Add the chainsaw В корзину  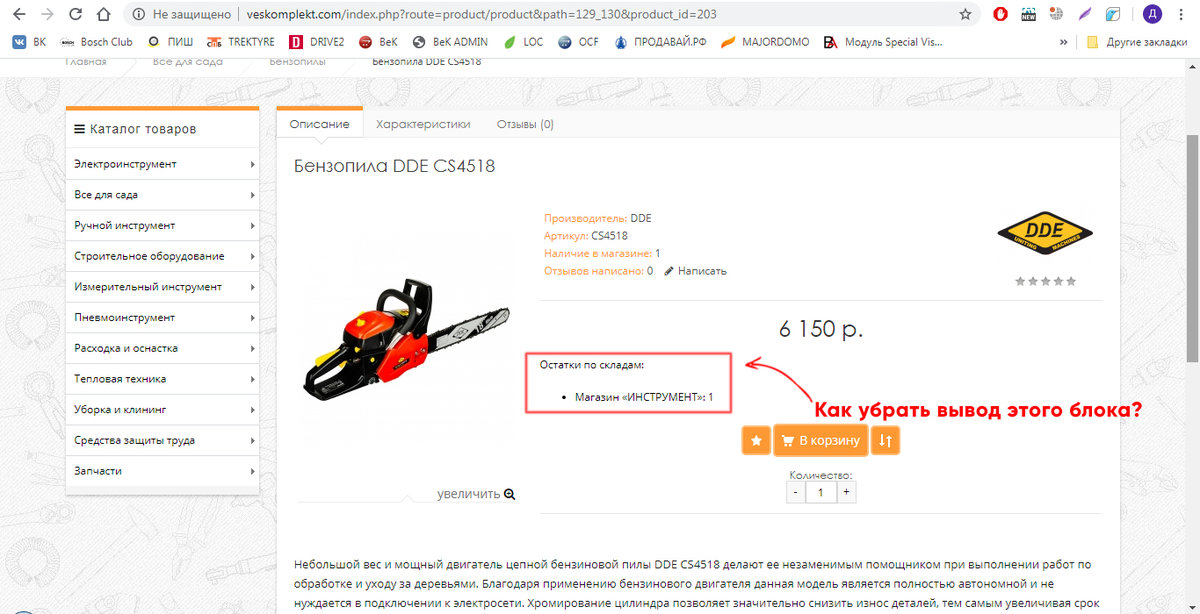pos(820,440)
